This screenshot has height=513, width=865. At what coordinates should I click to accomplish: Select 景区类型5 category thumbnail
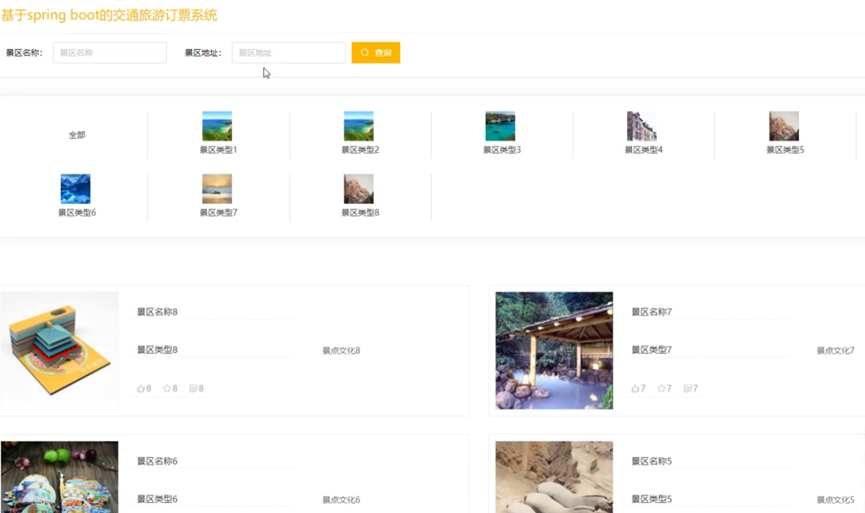coord(784,126)
